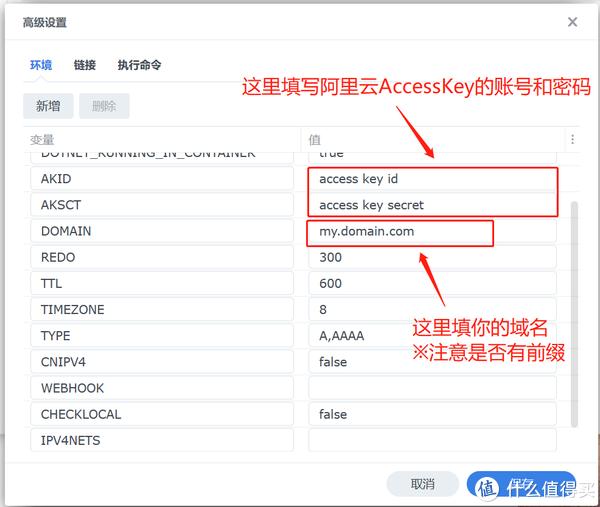Click the vertical scrollbar of the variable list
This screenshot has height=507, width=600.
[574, 315]
